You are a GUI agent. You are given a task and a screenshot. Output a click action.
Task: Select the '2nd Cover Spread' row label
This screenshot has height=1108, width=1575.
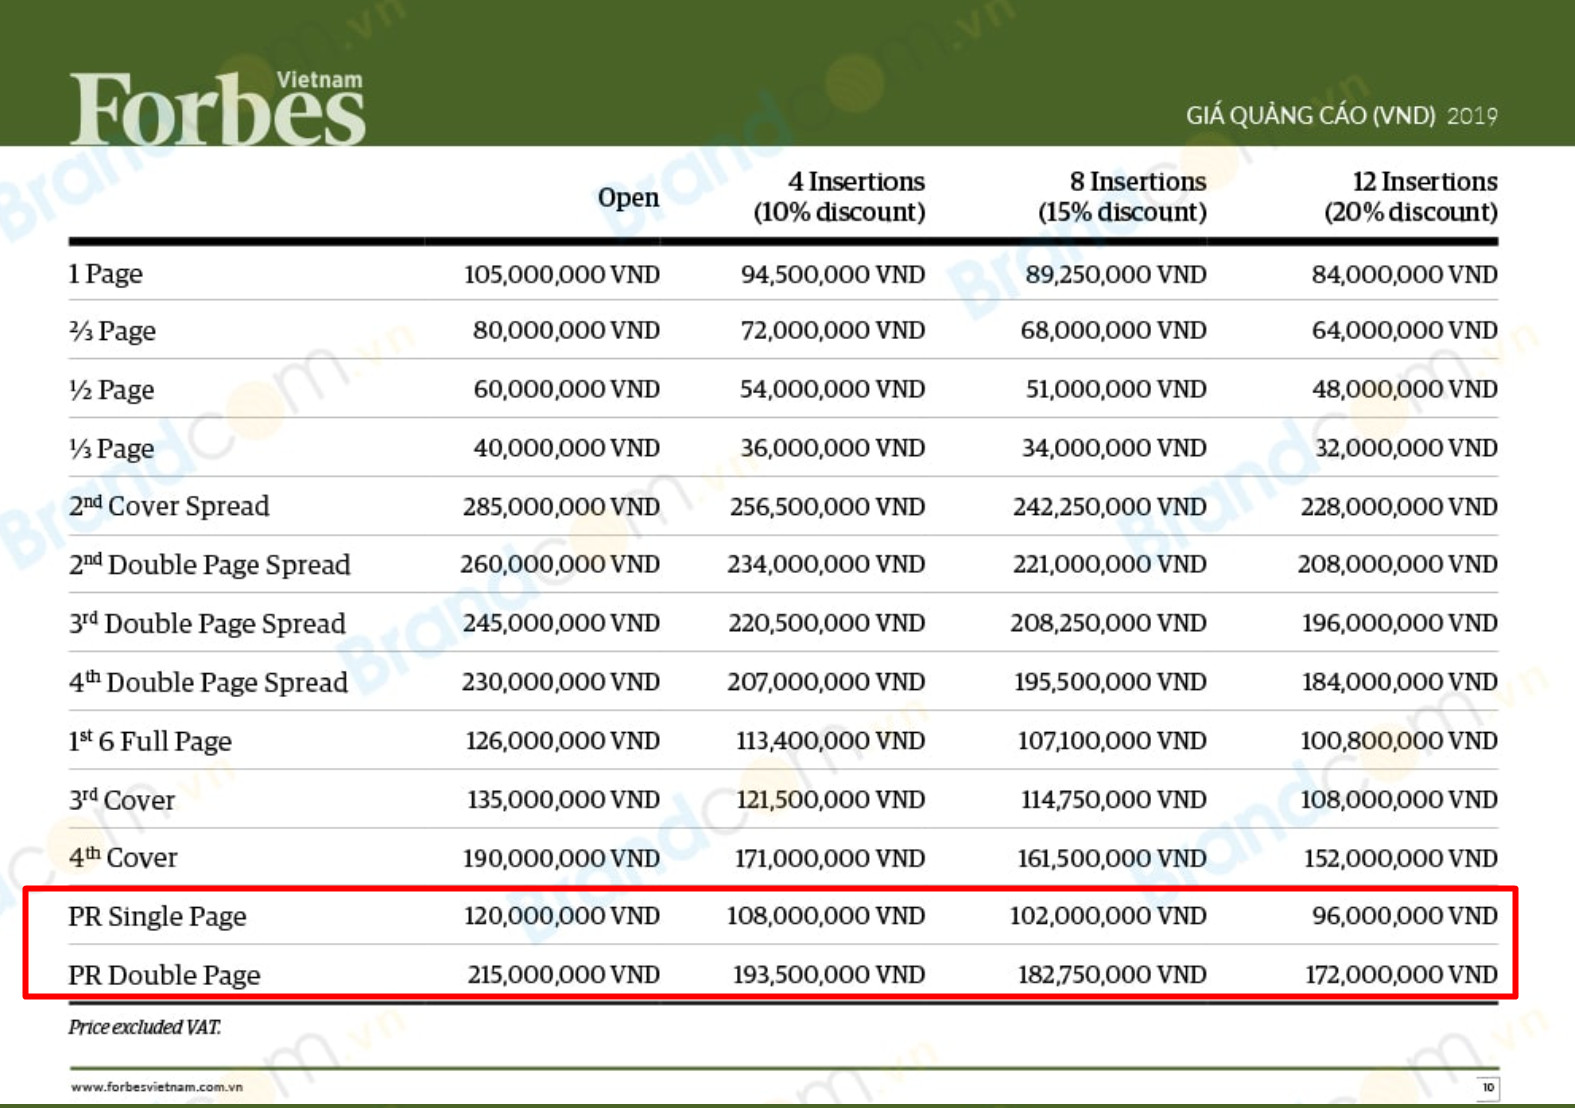pos(169,506)
